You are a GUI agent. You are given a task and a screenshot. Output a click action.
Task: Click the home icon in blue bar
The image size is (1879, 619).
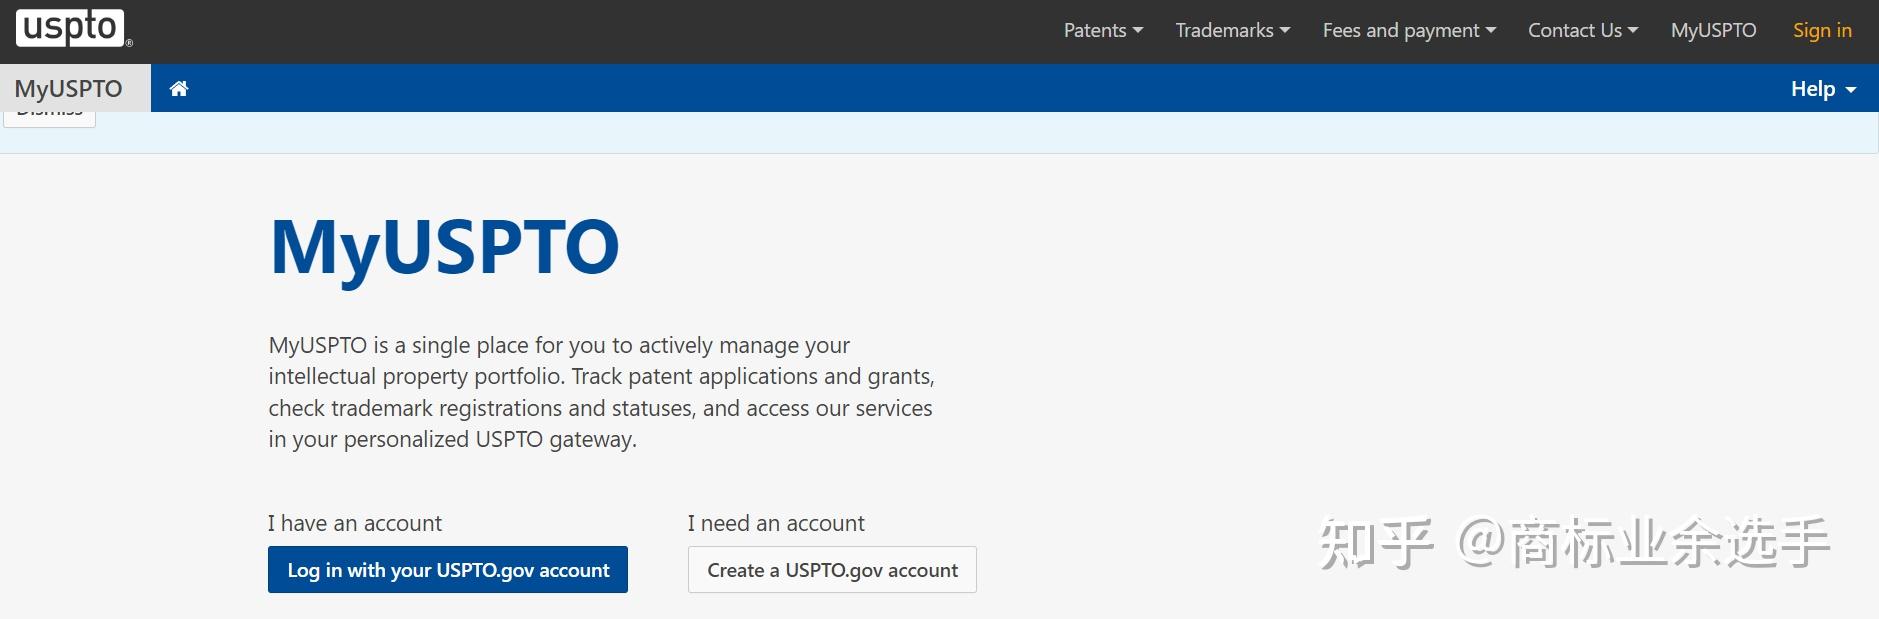[179, 89]
